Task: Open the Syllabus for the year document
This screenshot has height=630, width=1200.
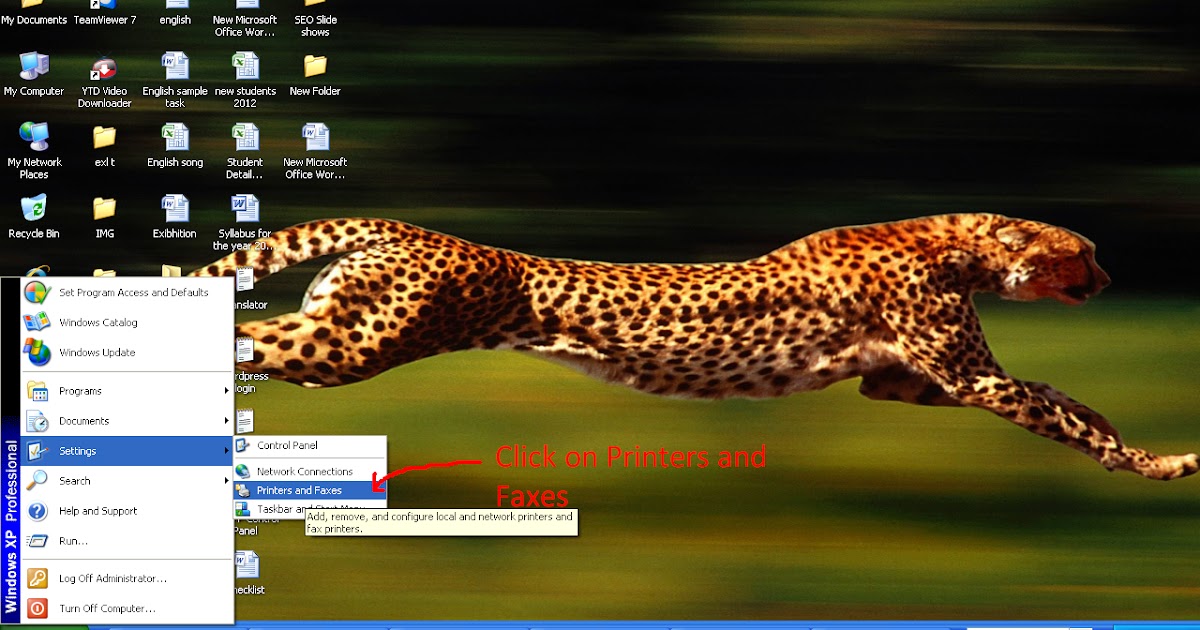Action: pos(245,213)
